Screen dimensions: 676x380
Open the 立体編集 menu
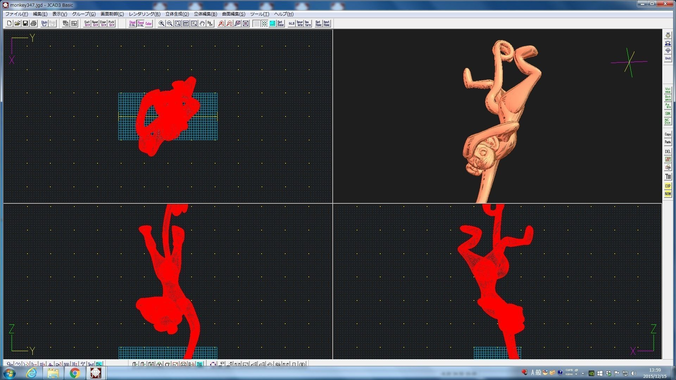click(205, 14)
